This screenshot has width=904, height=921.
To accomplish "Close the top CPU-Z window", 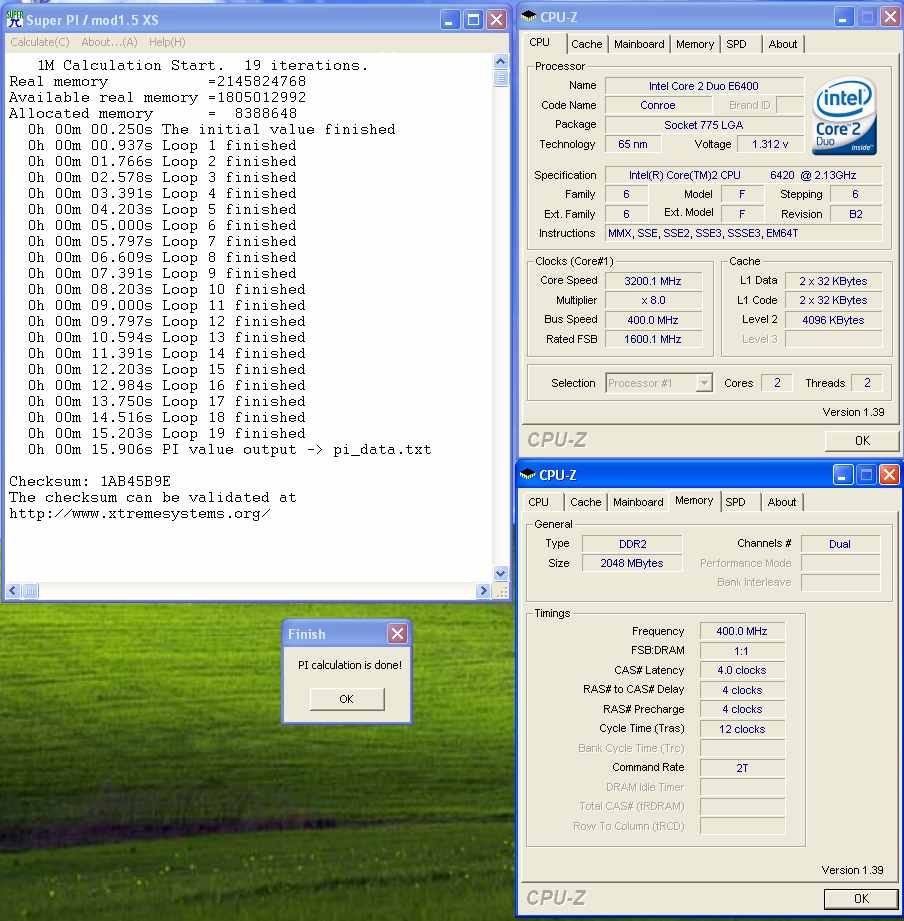I will pyautogui.click(x=890, y=16).
